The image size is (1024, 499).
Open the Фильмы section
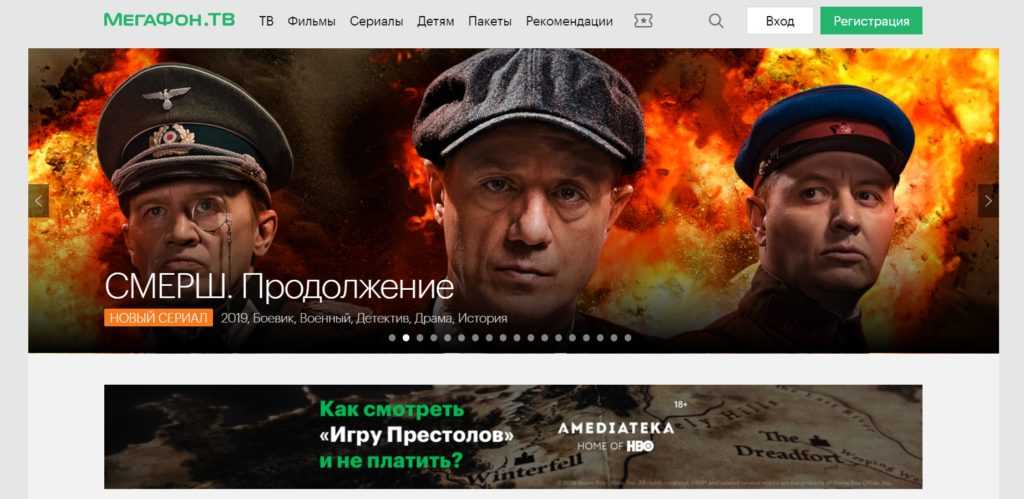pyautogui.click(x=312, y=21)
